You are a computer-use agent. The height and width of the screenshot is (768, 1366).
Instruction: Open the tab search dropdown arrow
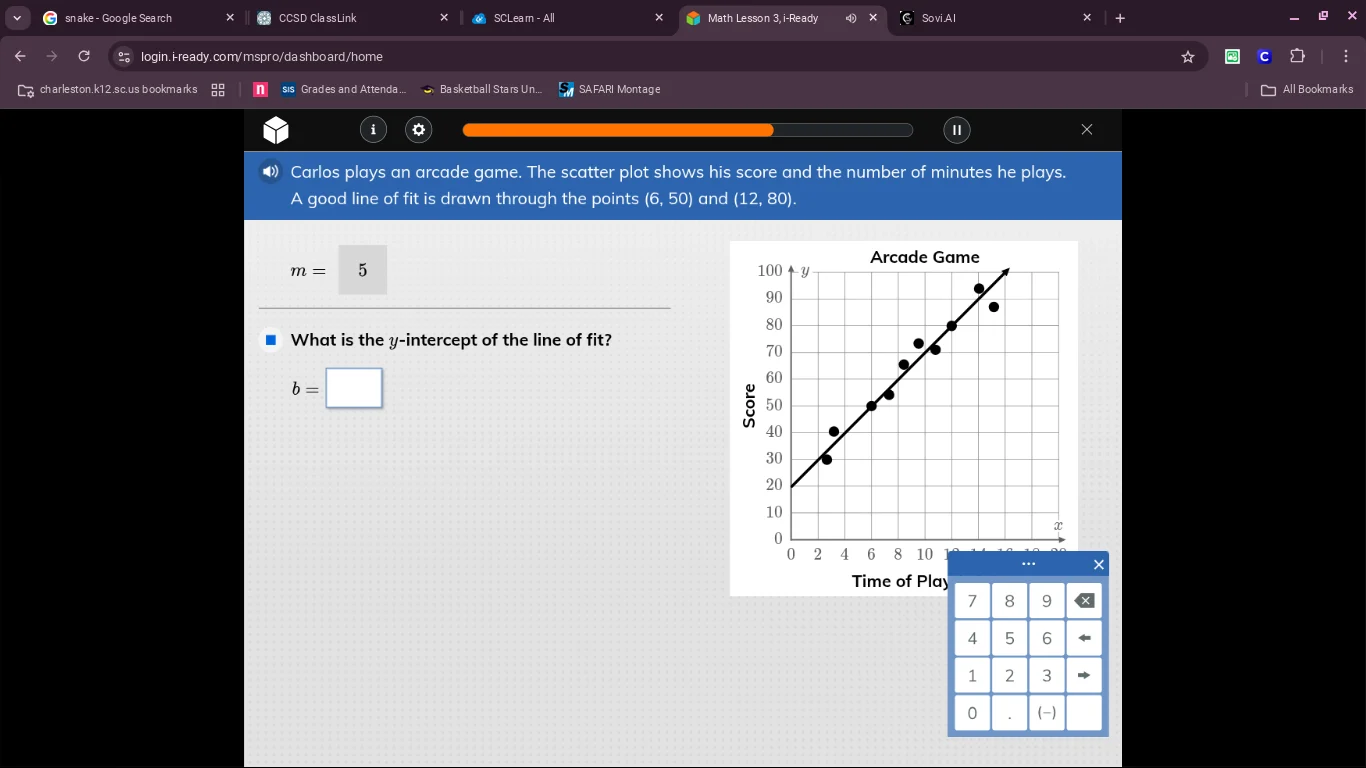[17, 18]
